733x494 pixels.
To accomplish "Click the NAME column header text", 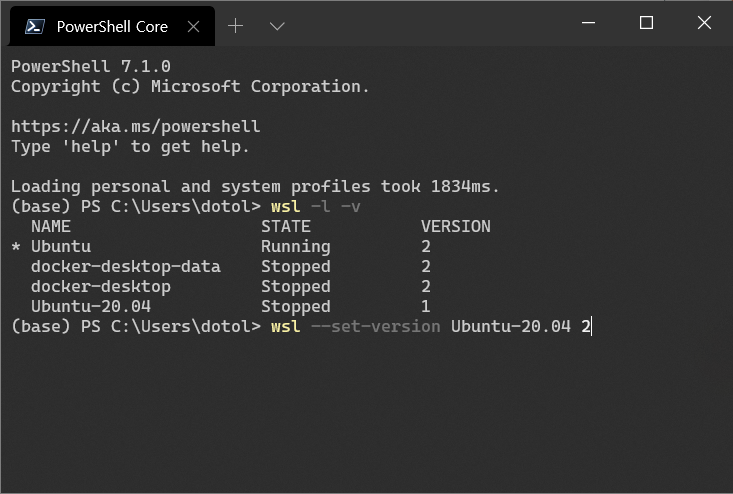I will [50, 227].
